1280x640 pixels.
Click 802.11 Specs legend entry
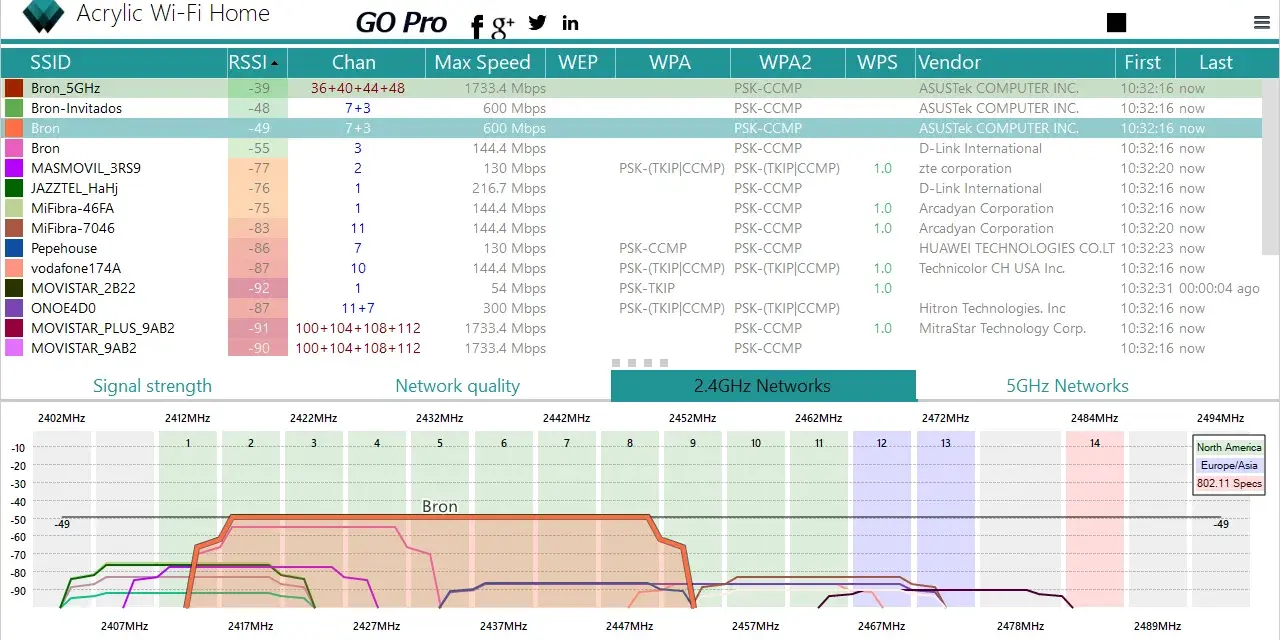tap(1229, 483)
